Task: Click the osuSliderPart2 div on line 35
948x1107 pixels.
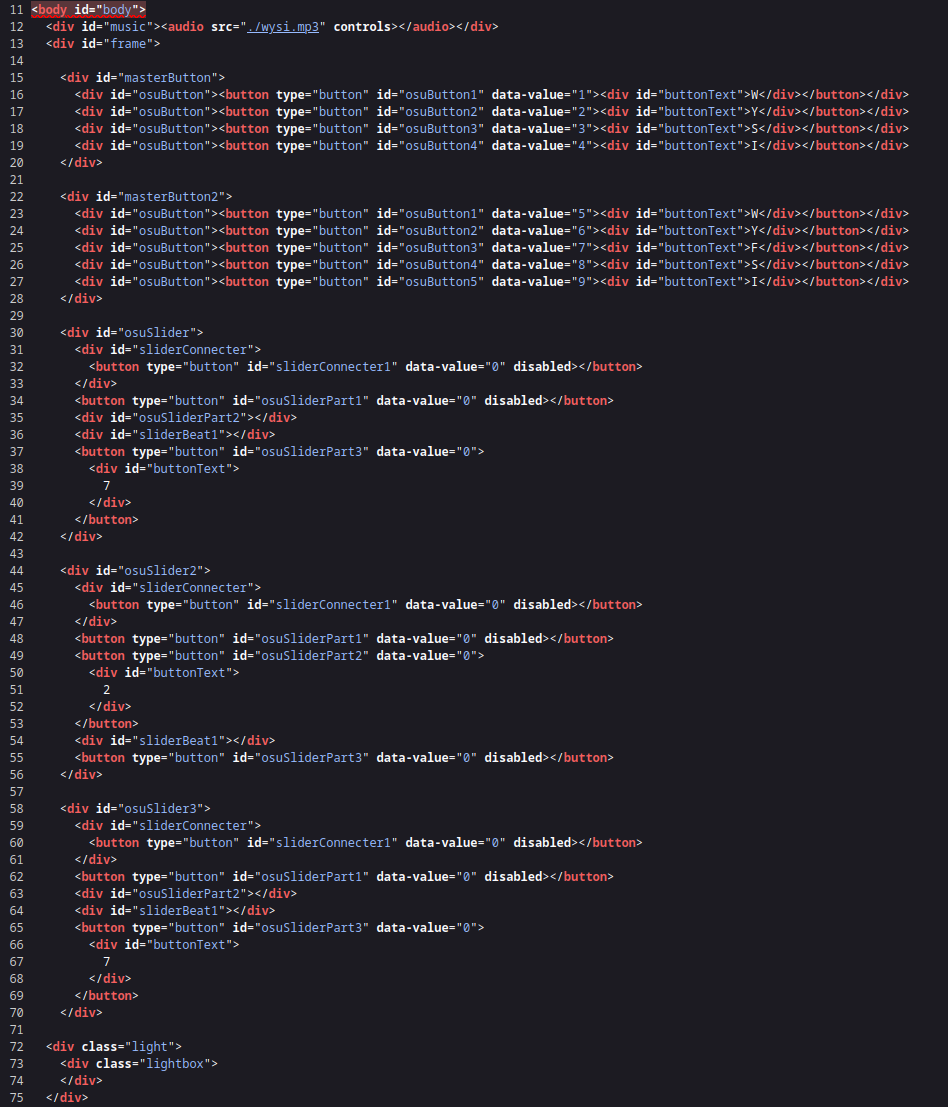Action: pyautogui.click(x=186, y=417)
